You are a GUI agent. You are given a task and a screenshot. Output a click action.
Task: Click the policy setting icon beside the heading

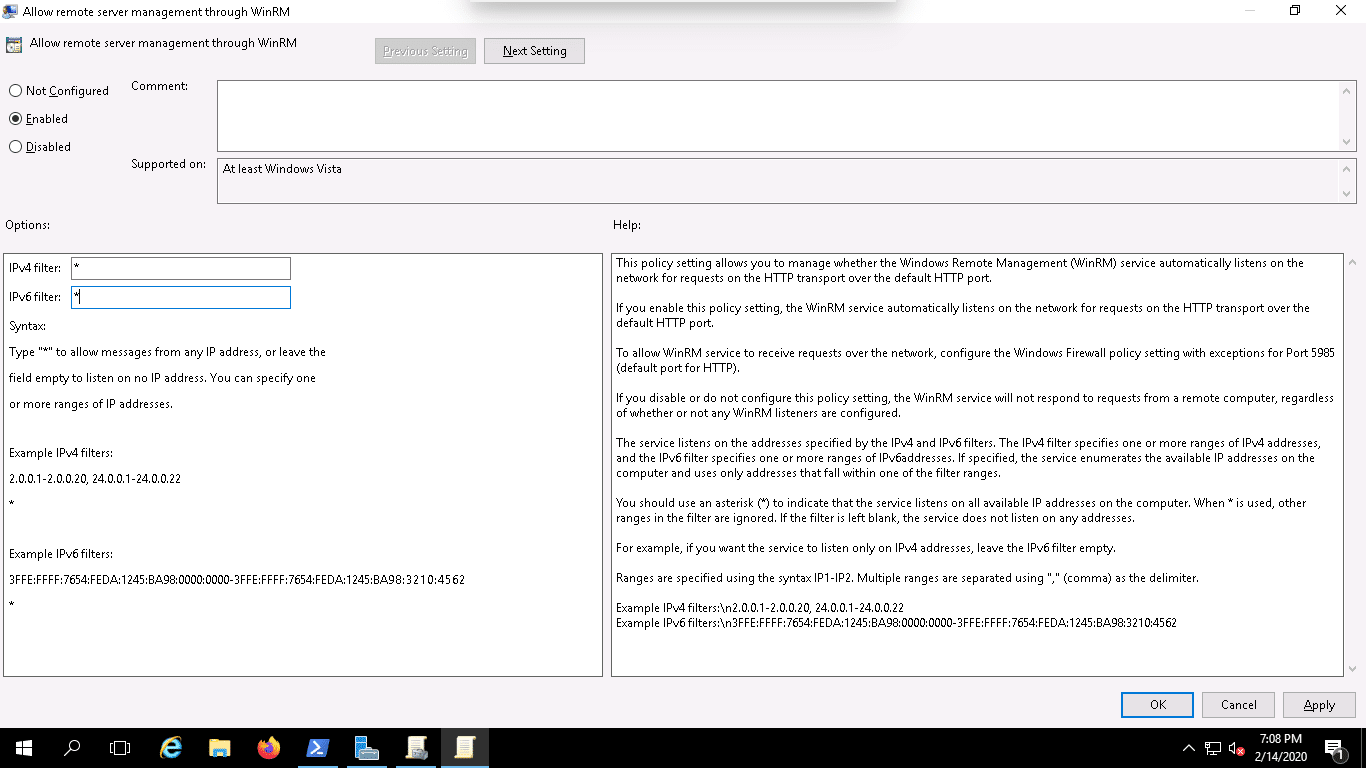click(x=14, y=45)
